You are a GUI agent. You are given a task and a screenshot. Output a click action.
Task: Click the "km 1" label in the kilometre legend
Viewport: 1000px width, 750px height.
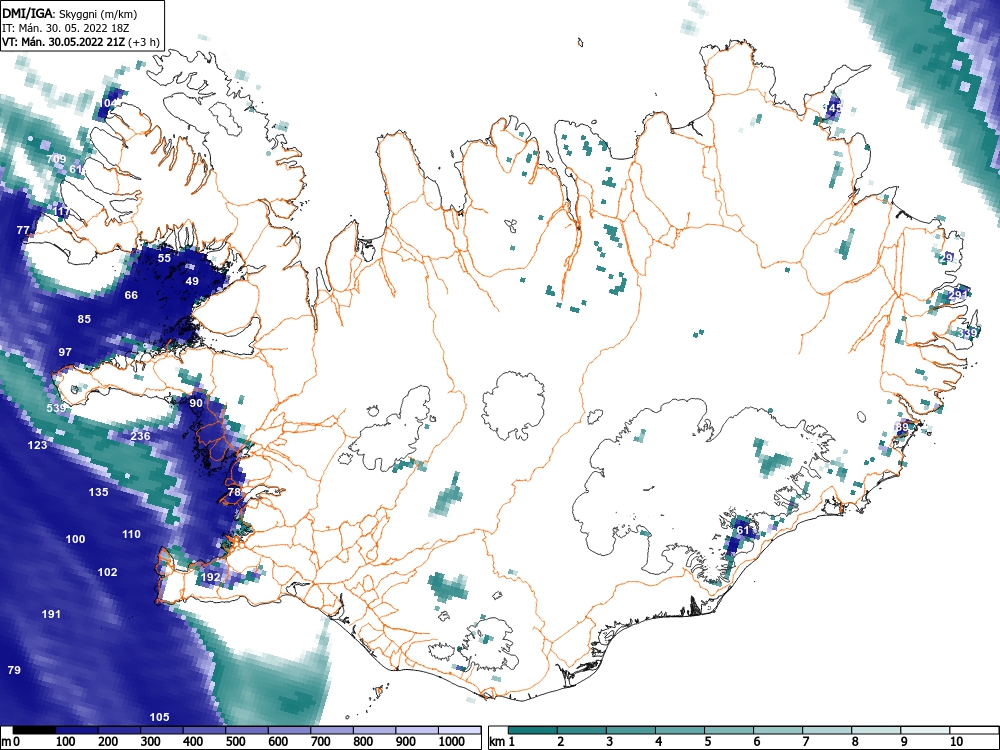(502, 742)
